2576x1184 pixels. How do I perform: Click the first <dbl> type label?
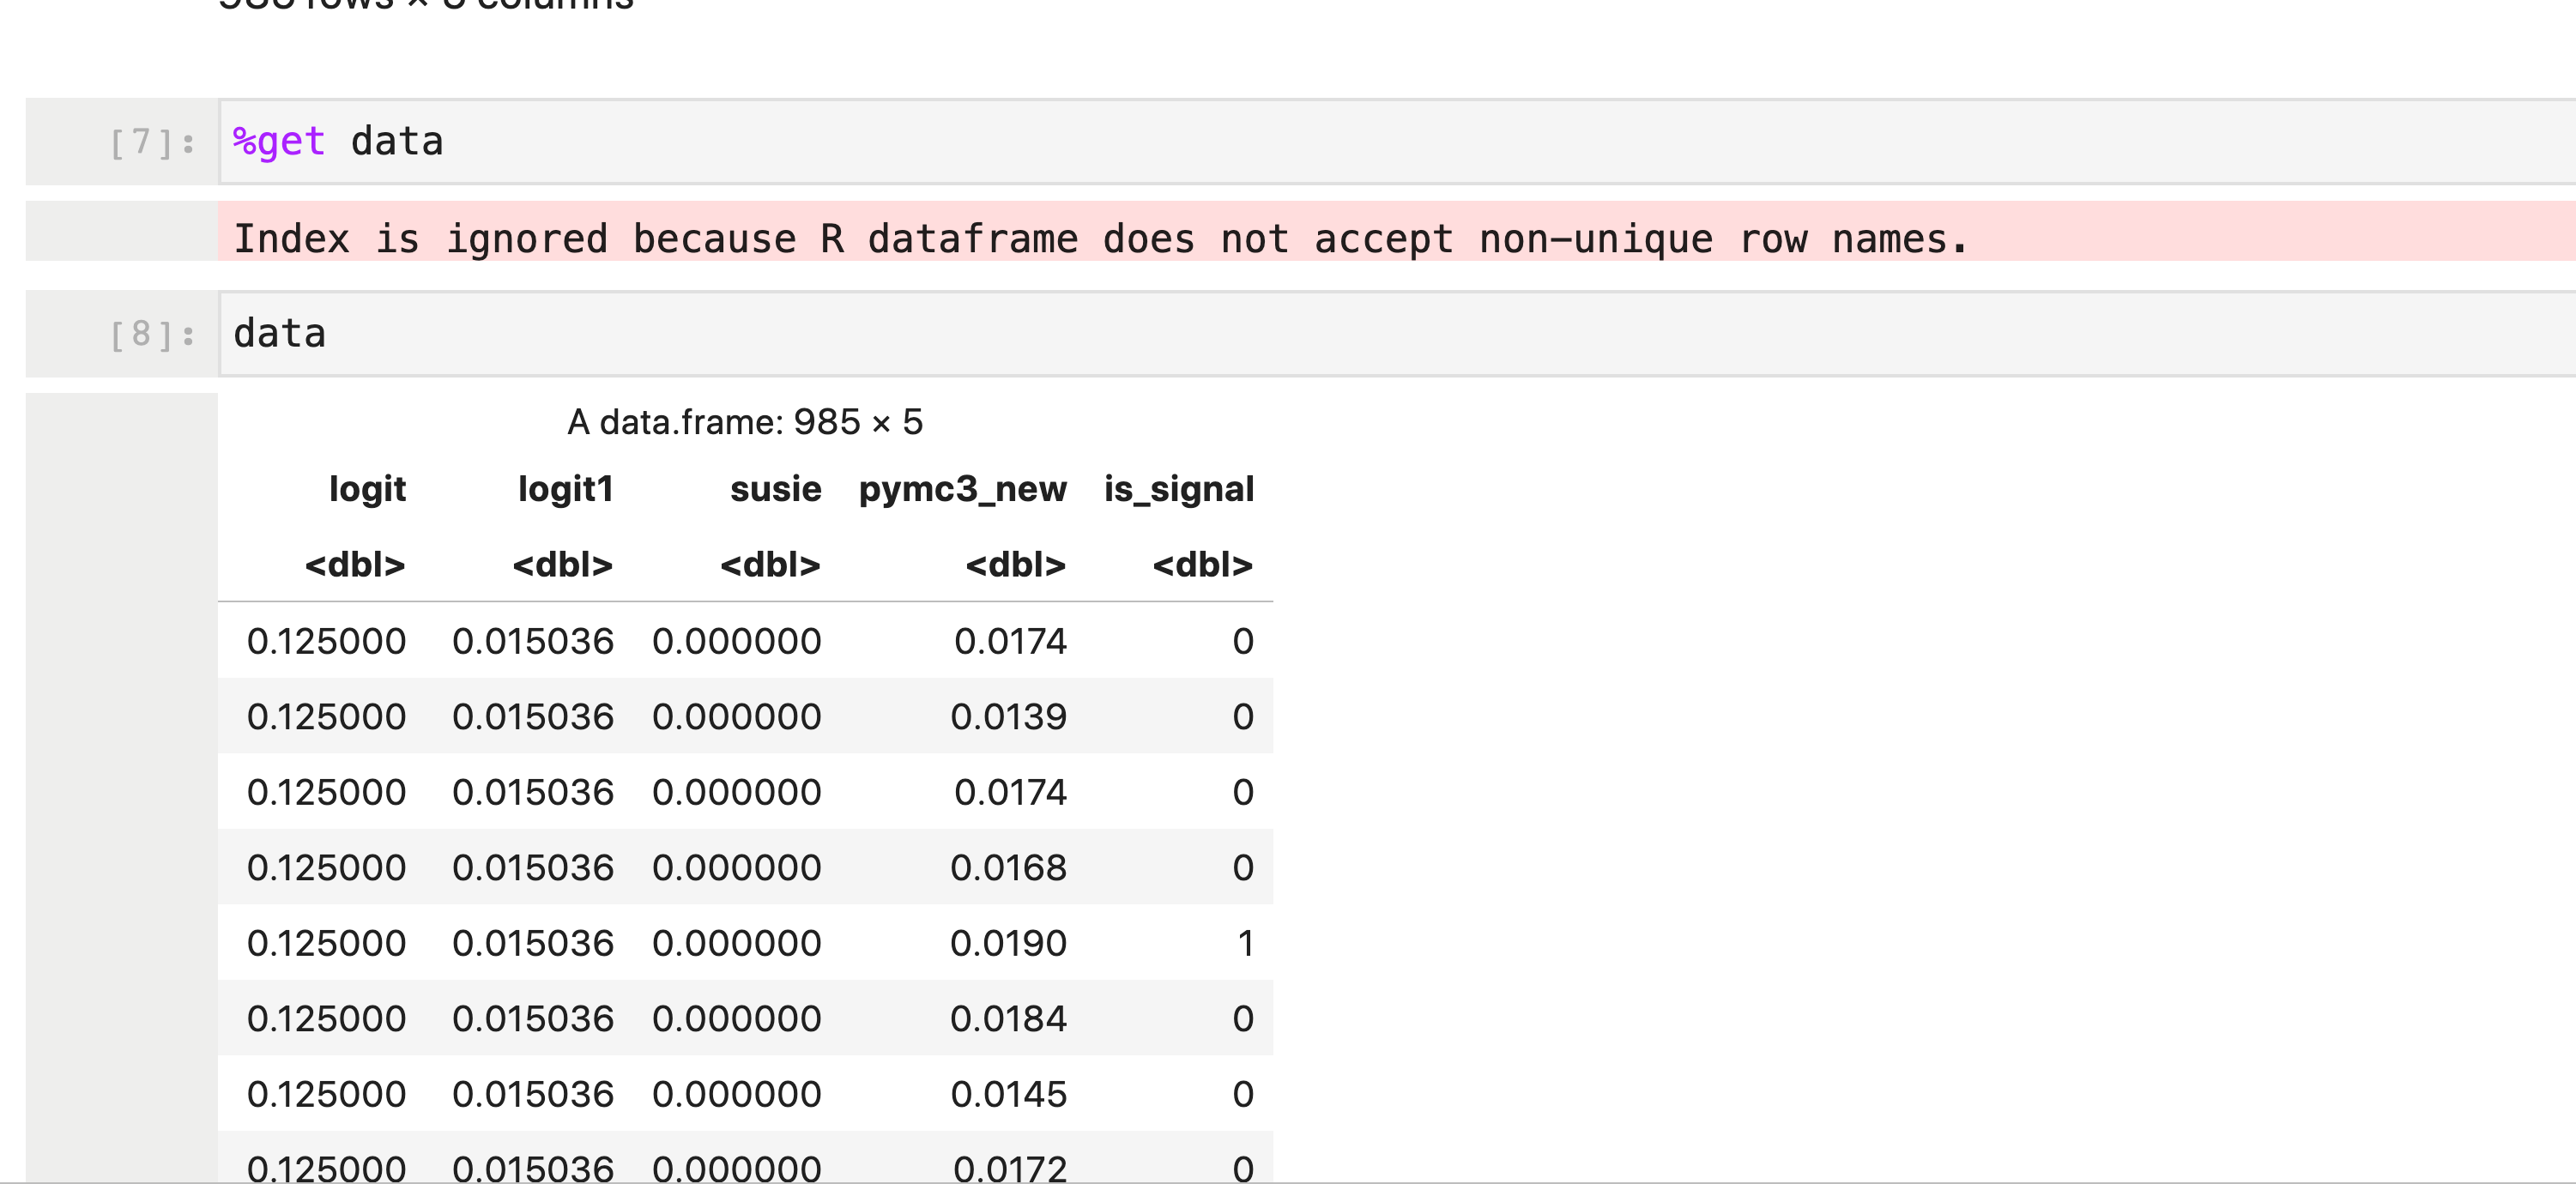(x=355, y=564)
